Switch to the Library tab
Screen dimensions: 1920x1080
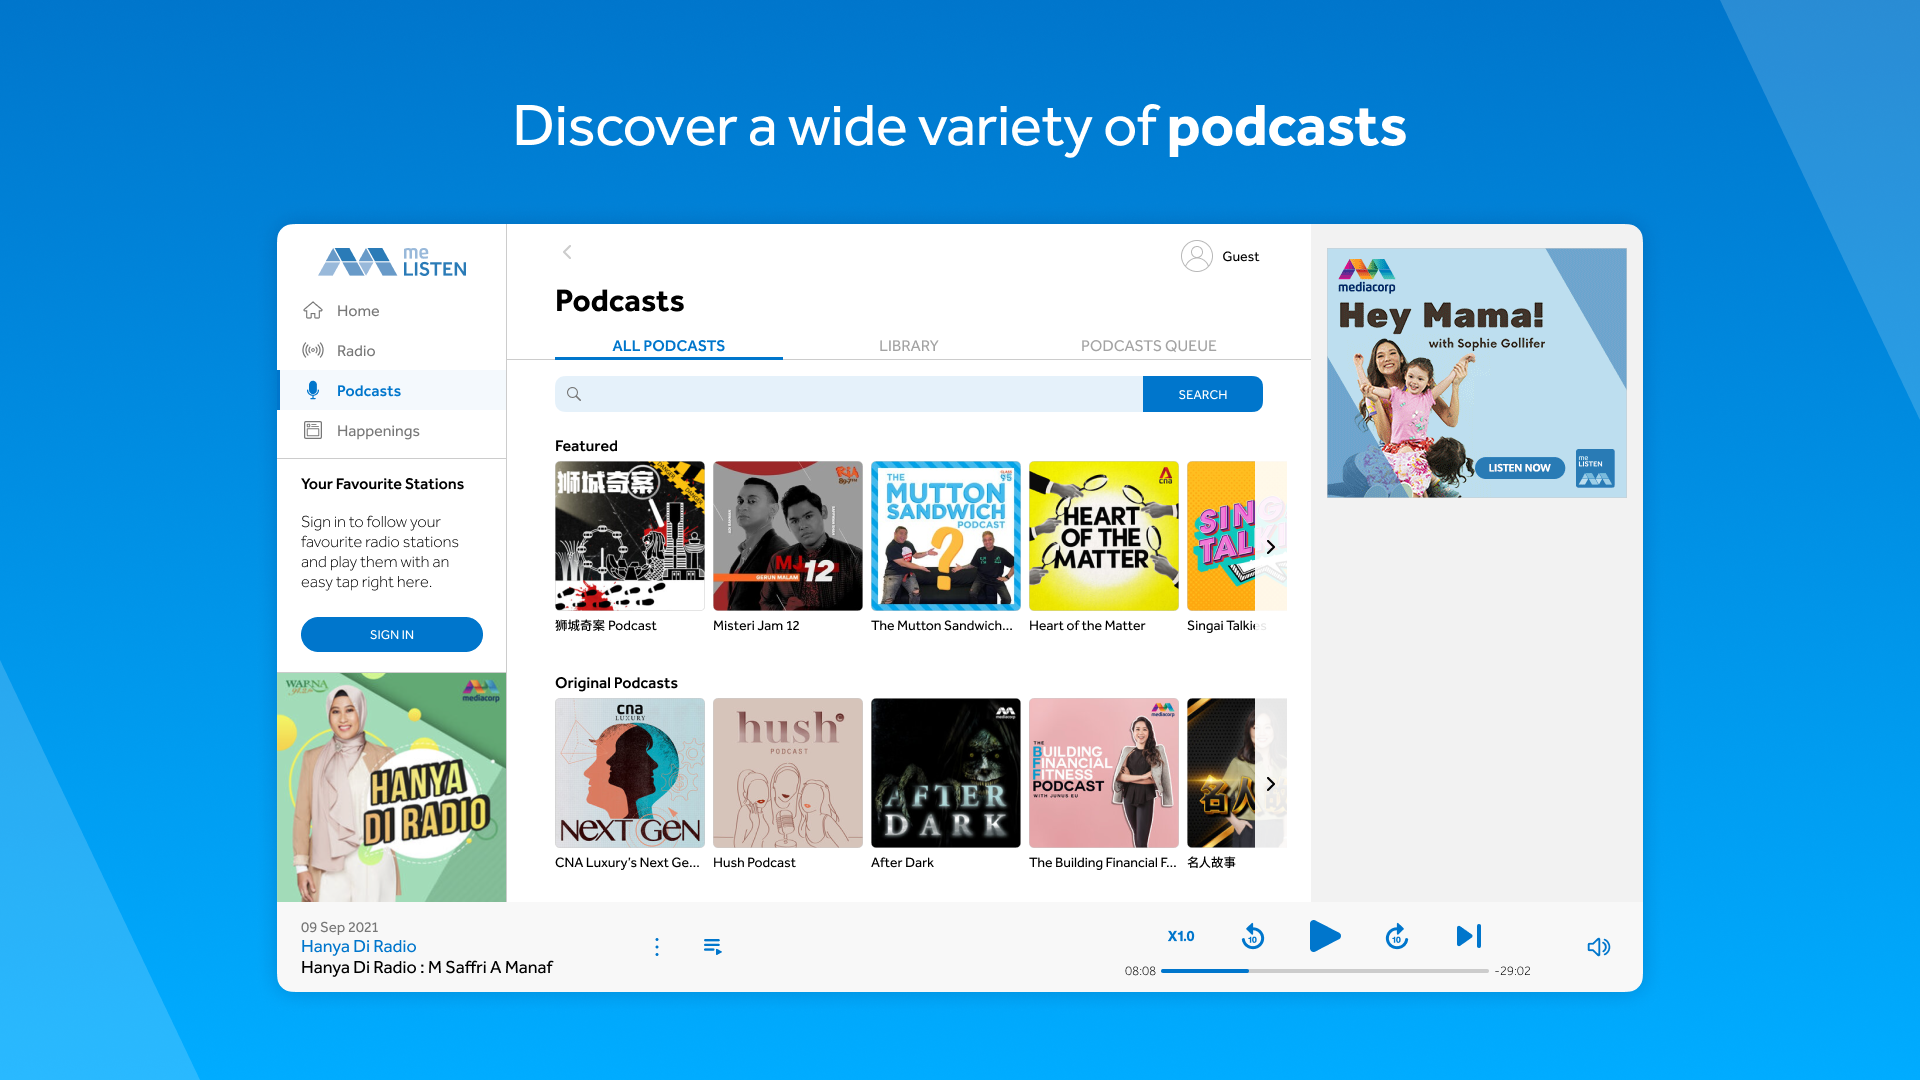coord(908,346)
